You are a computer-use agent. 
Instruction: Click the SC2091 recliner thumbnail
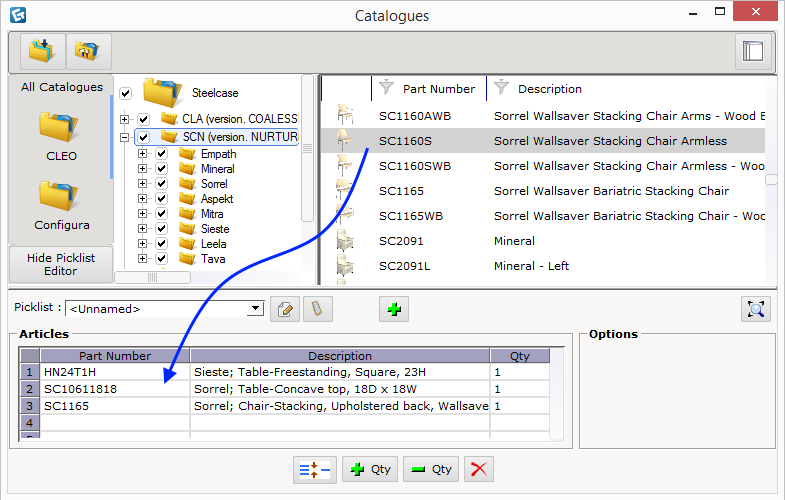pyautogui.click(x=345, y=240)
